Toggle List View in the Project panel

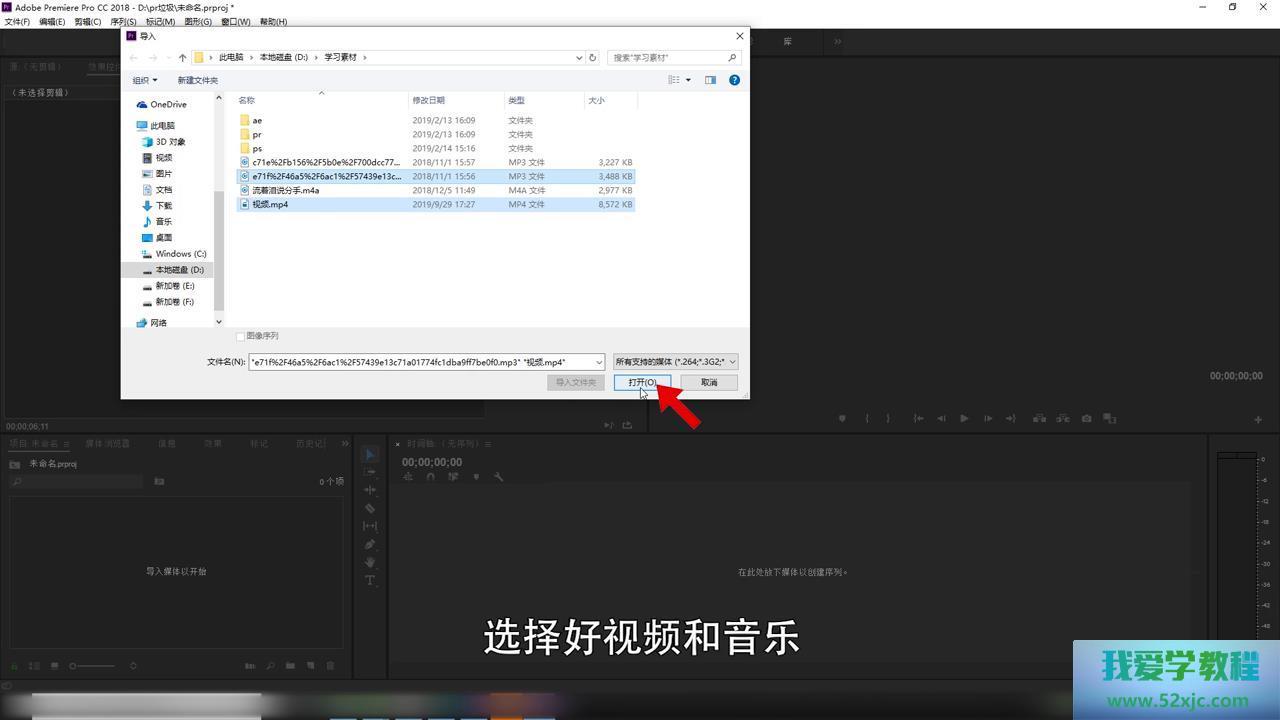coord(33,666)
